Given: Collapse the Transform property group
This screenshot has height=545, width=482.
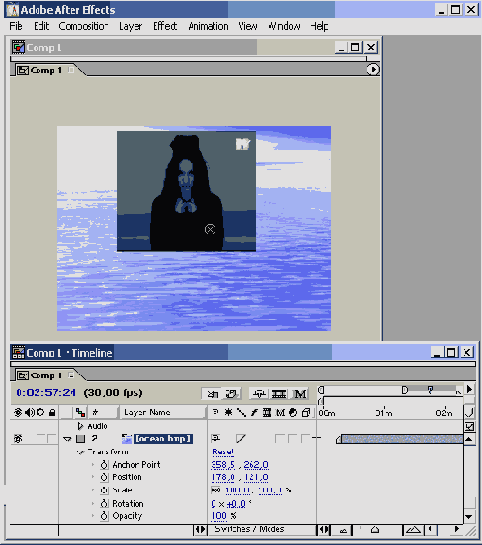Looking at the screenshot, I should coord(80,452).
